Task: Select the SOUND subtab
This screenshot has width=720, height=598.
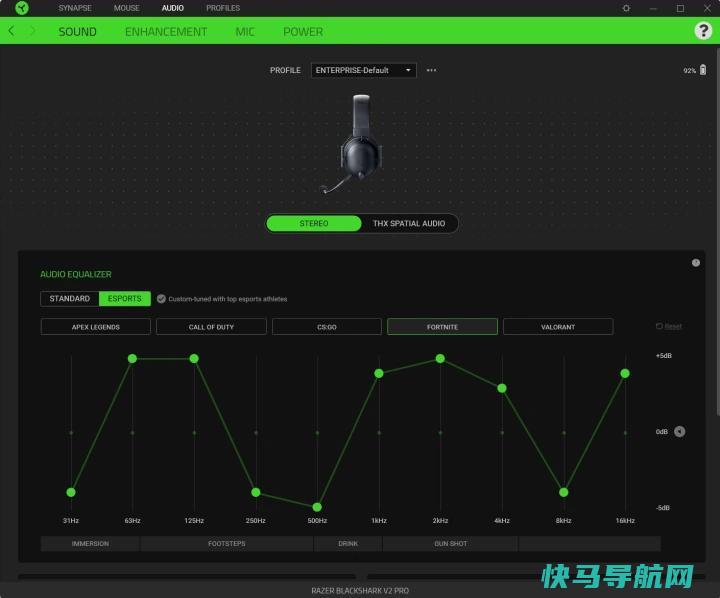Action: pyautogui.click(x=77, y=32)
